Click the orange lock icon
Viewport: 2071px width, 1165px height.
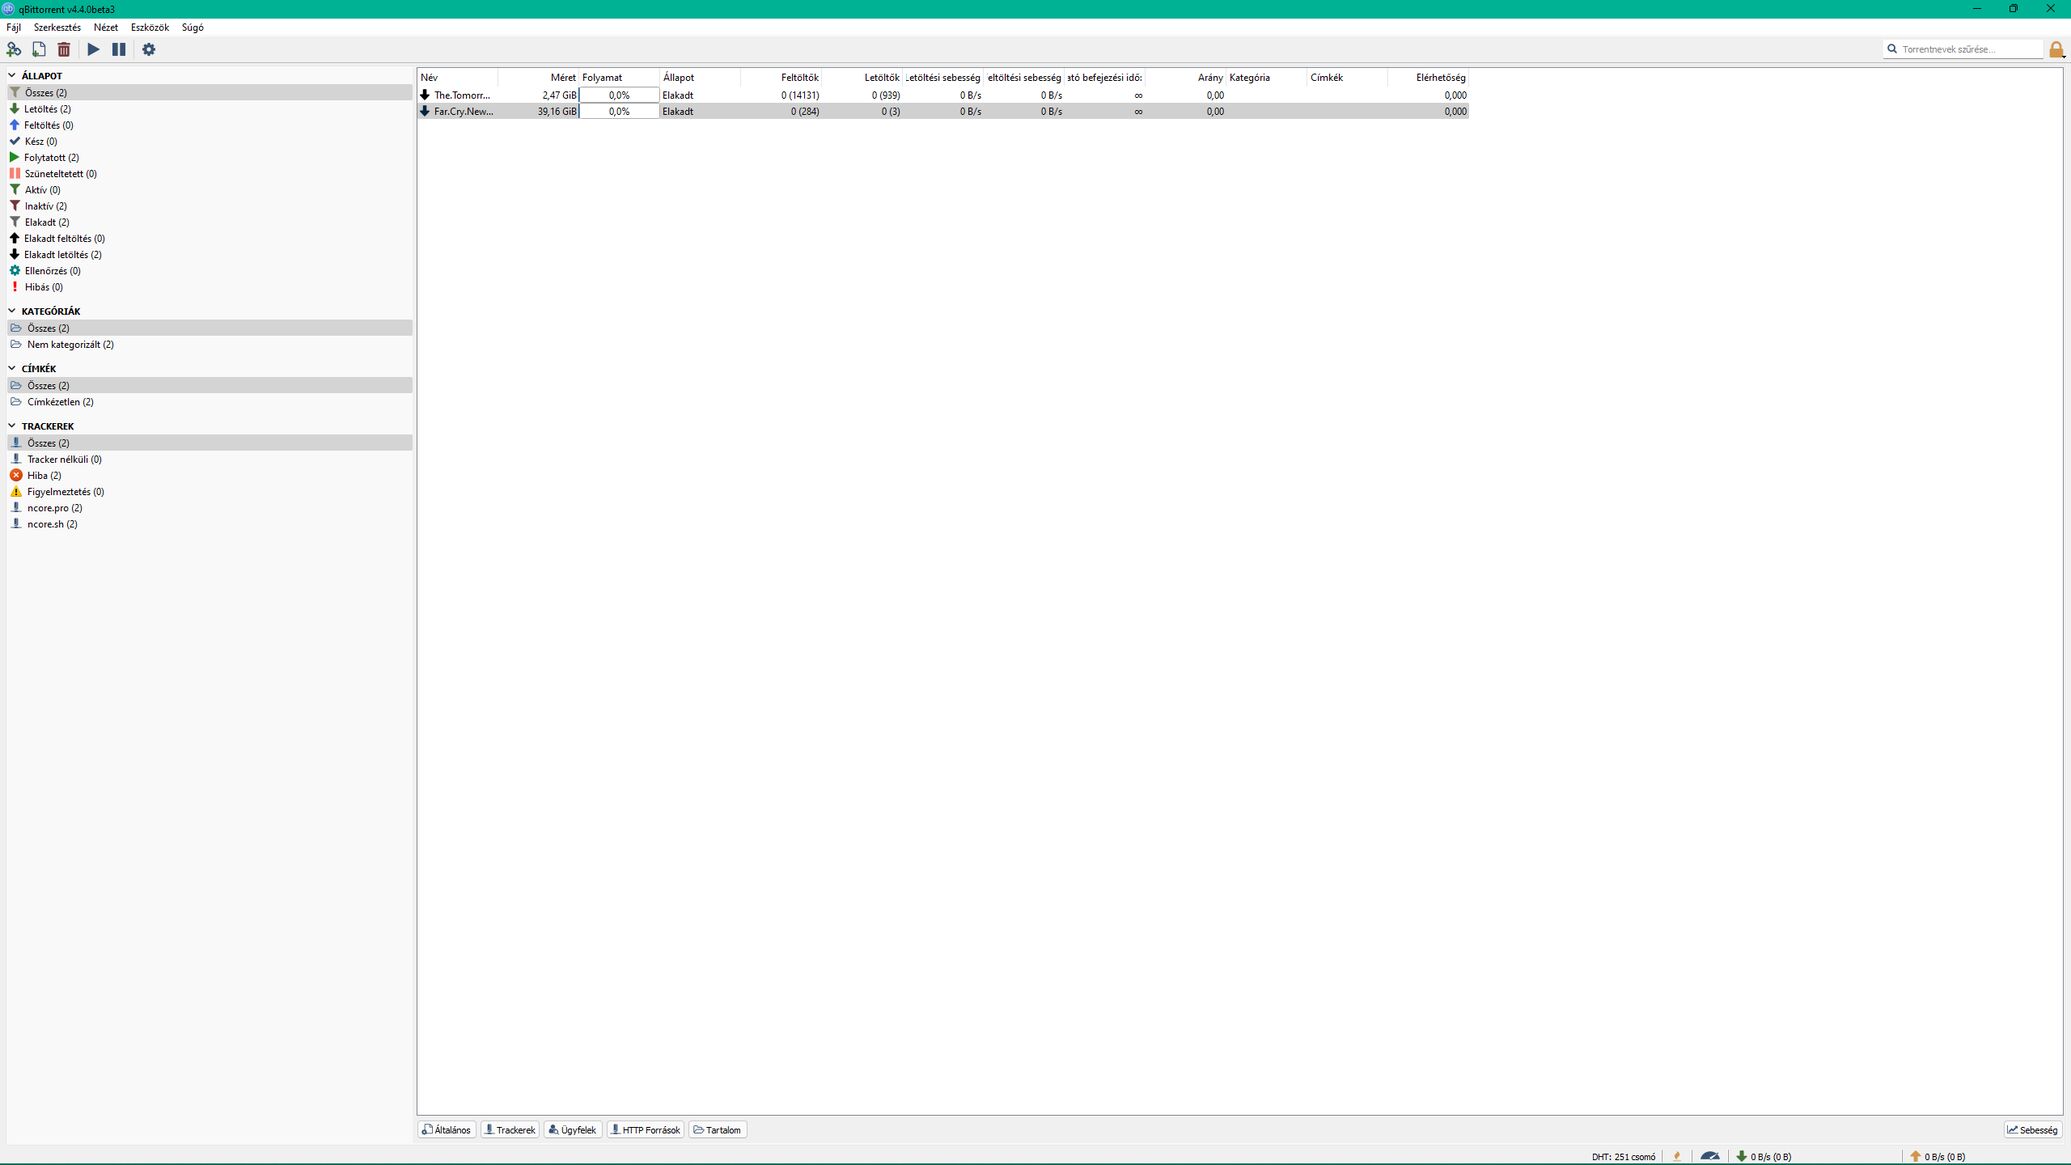(x=2056, y=49)
